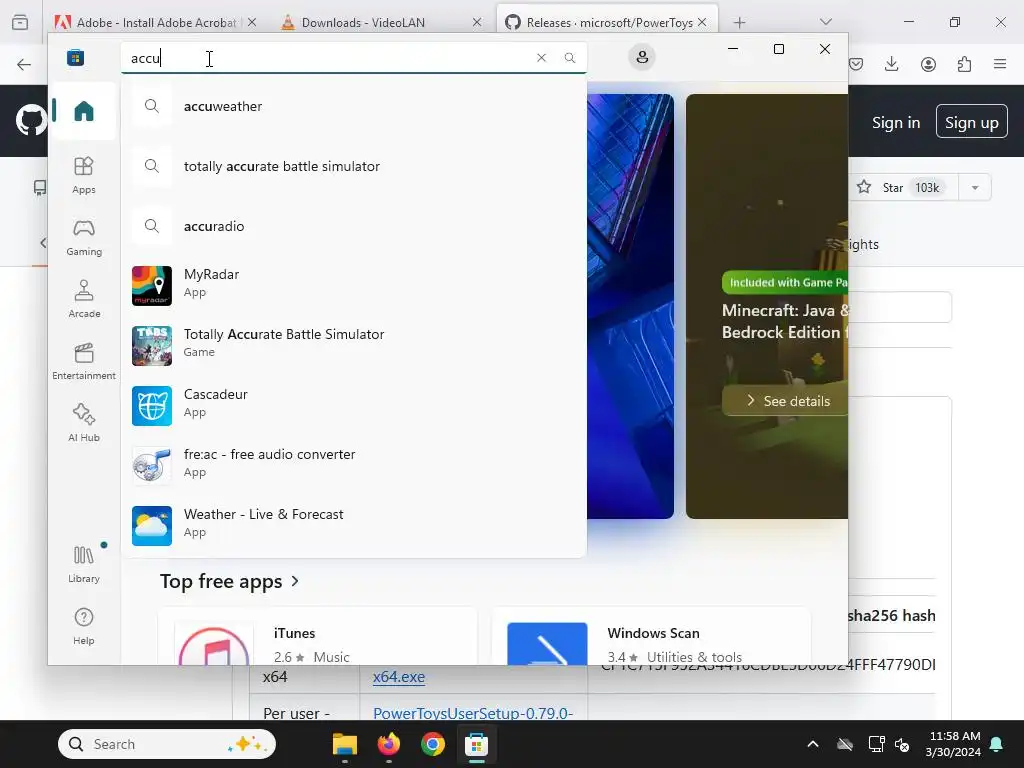
Task: Open the Library in Store sidebar
Action: pos(84,564)
